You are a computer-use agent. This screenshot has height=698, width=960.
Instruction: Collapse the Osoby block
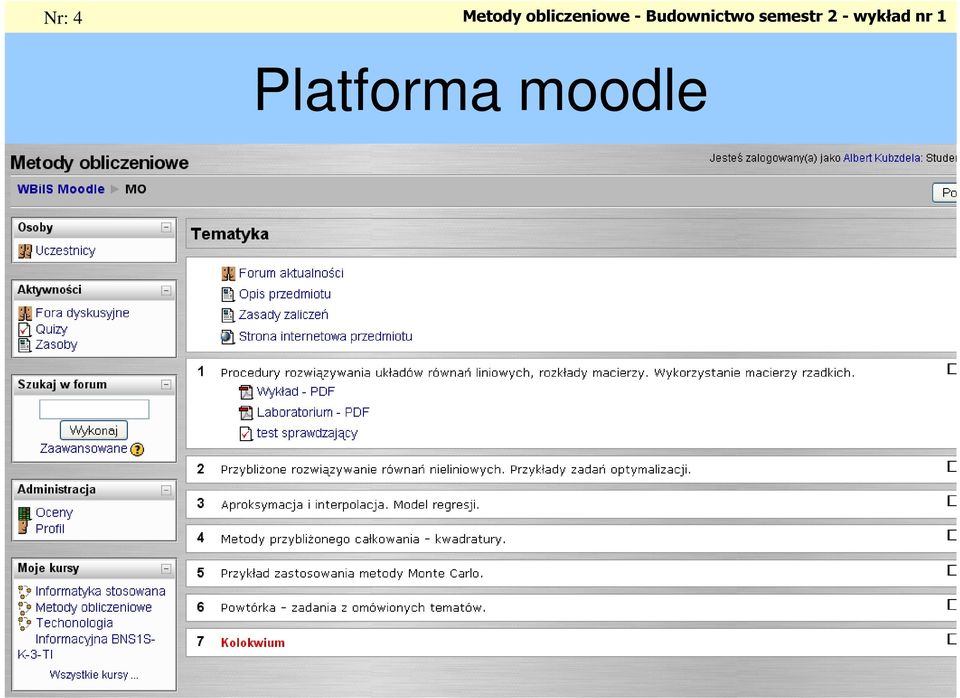[166, 228]
